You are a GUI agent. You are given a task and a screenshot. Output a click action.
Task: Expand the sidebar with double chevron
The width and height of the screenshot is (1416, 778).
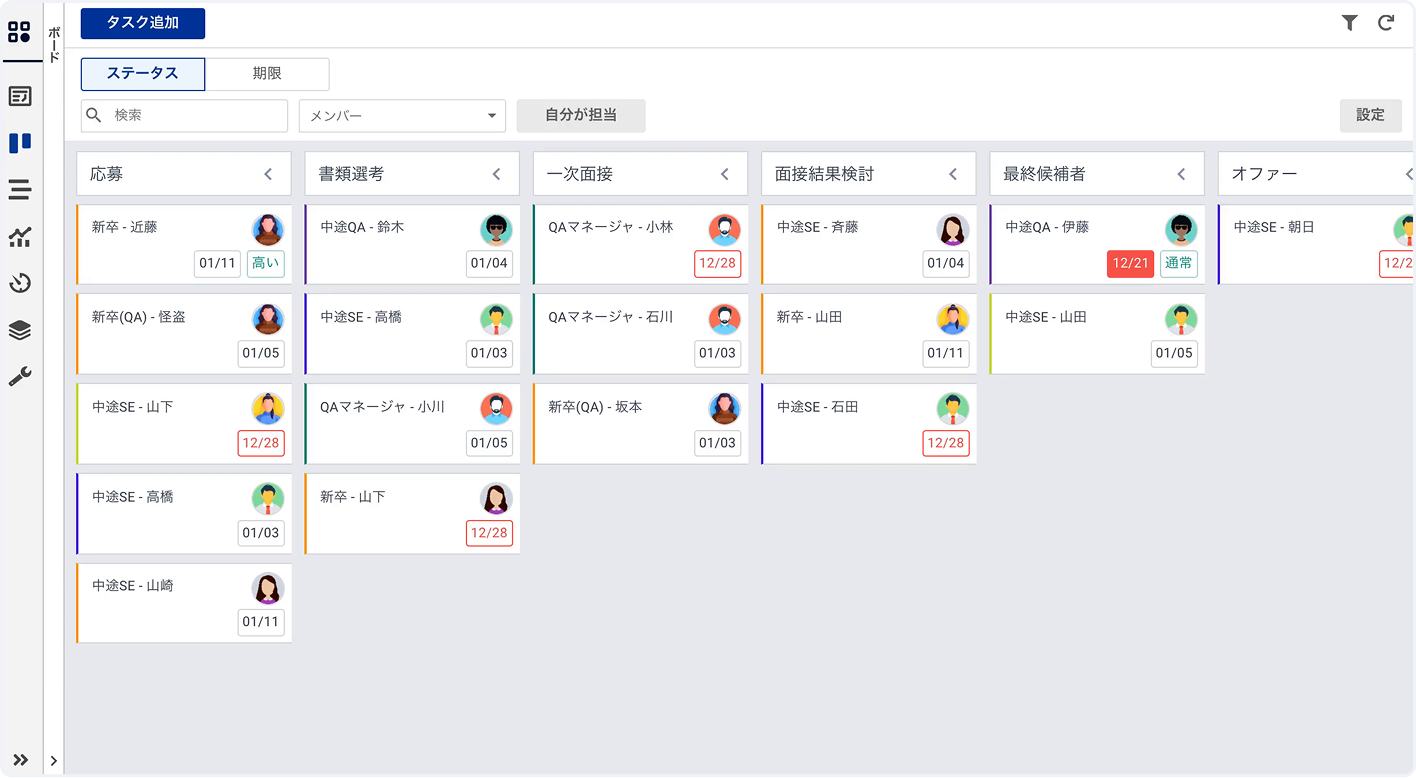coord(20,760)
